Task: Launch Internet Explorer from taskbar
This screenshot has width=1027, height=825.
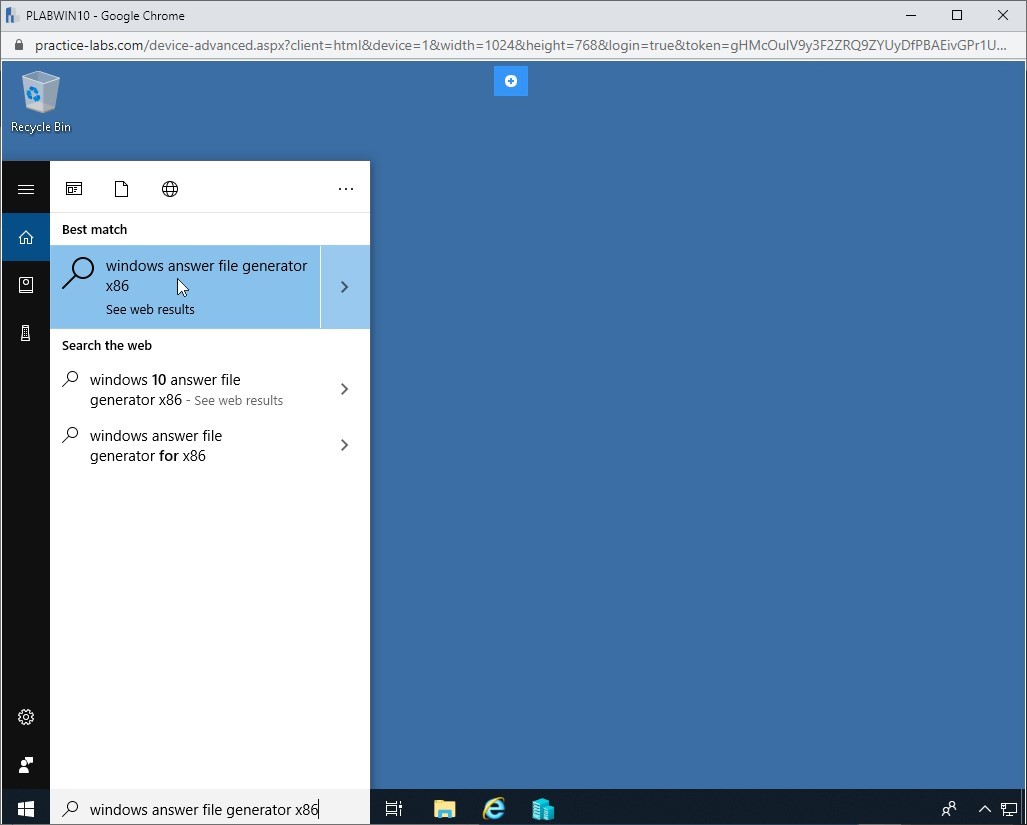Action: [494, 809]
